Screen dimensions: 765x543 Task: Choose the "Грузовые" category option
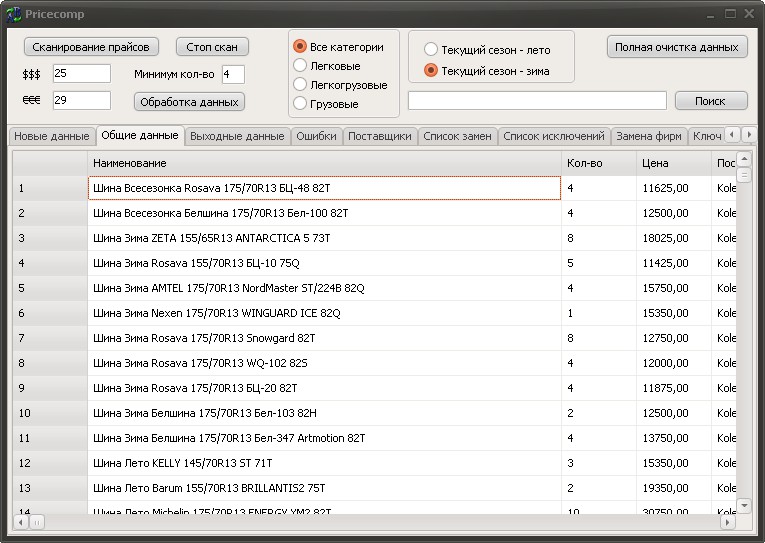(300, 104)
